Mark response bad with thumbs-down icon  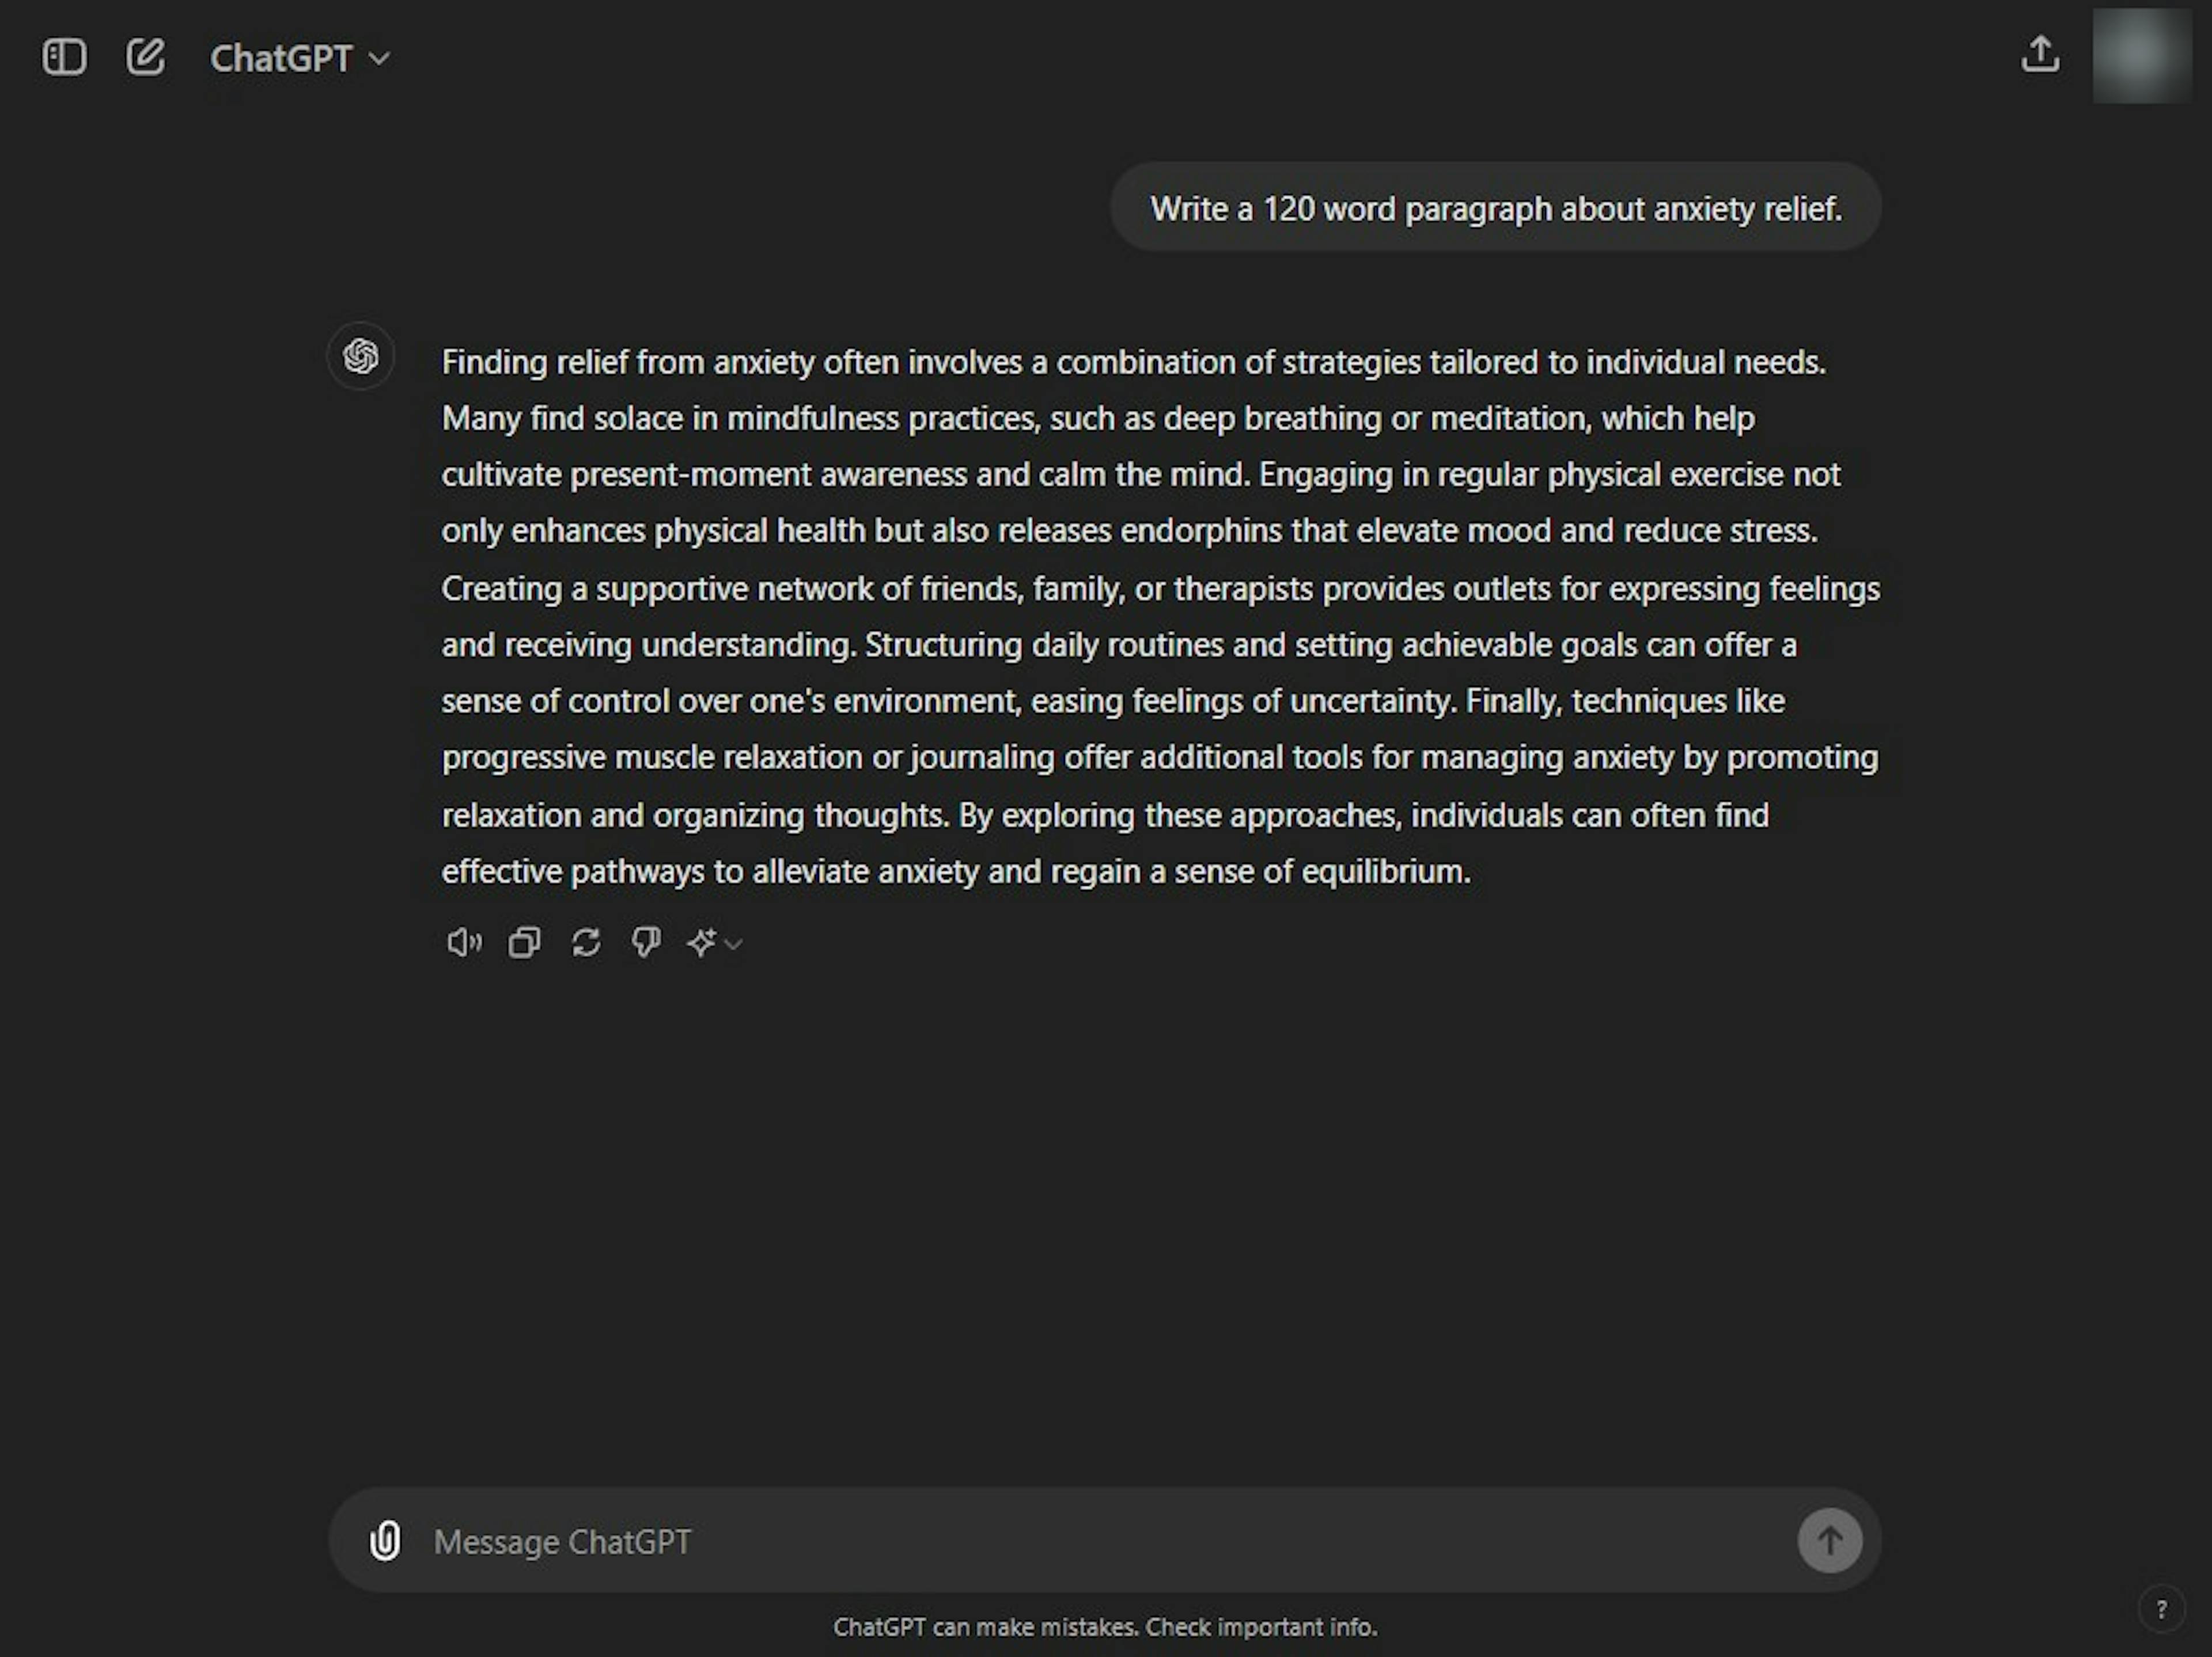[646, 942]
